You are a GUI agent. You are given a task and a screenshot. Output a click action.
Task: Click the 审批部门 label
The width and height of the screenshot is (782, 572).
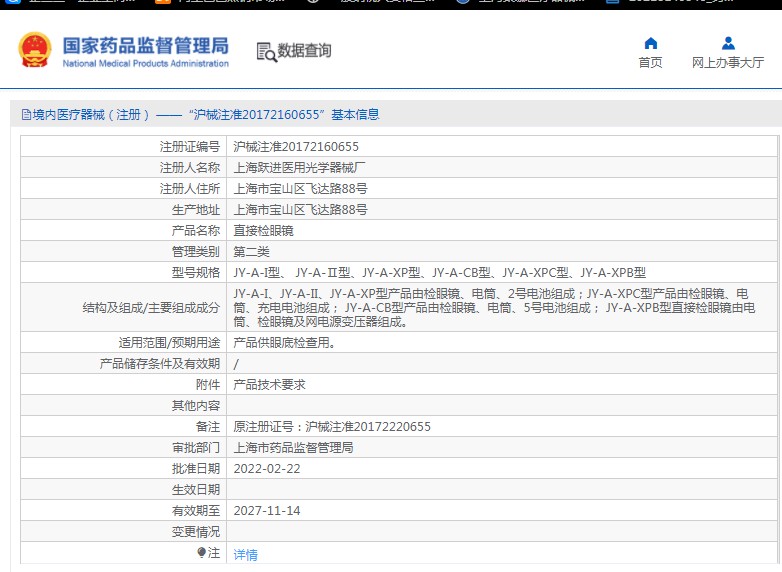pos(196,447)
